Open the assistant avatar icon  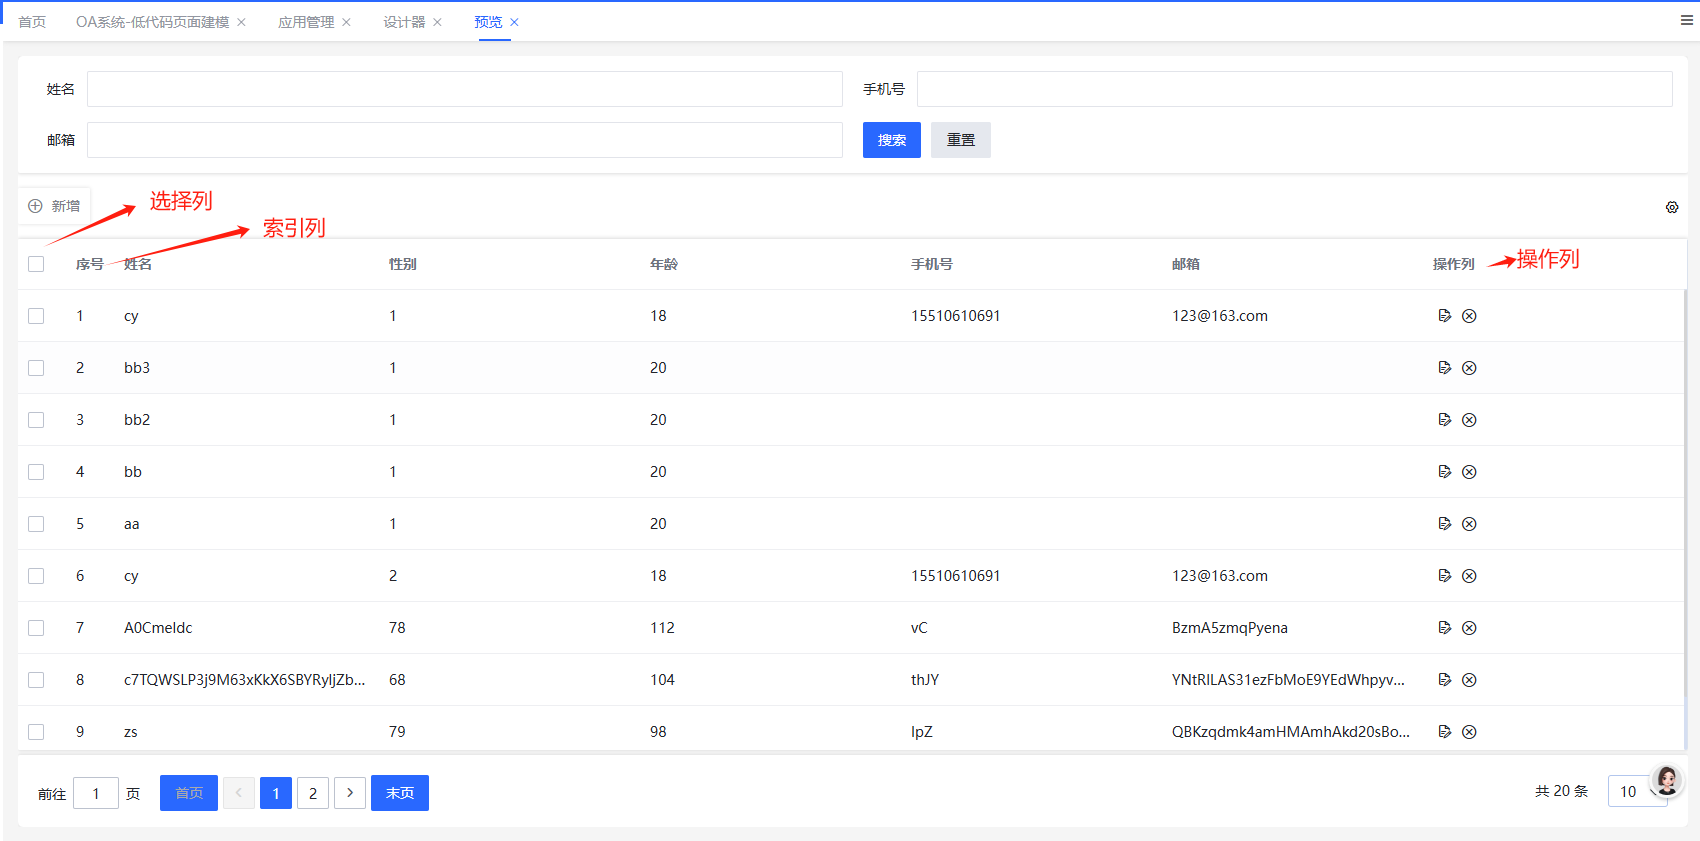(x=1667, y=780)
